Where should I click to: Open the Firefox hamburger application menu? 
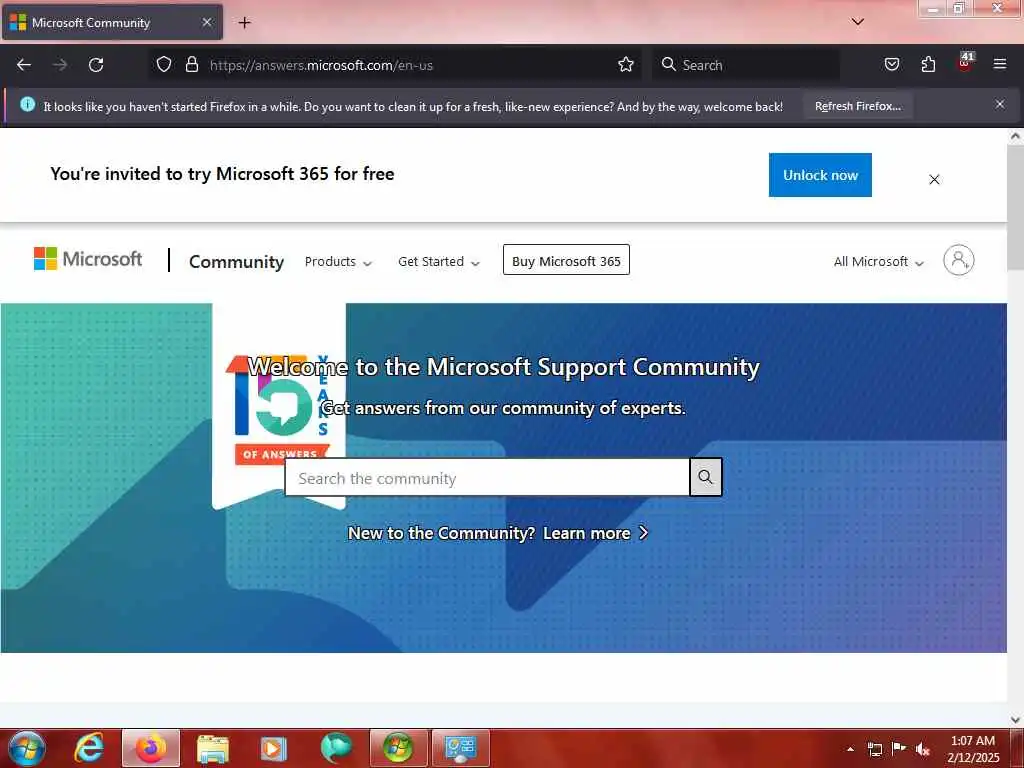[x=1000, y=64]
